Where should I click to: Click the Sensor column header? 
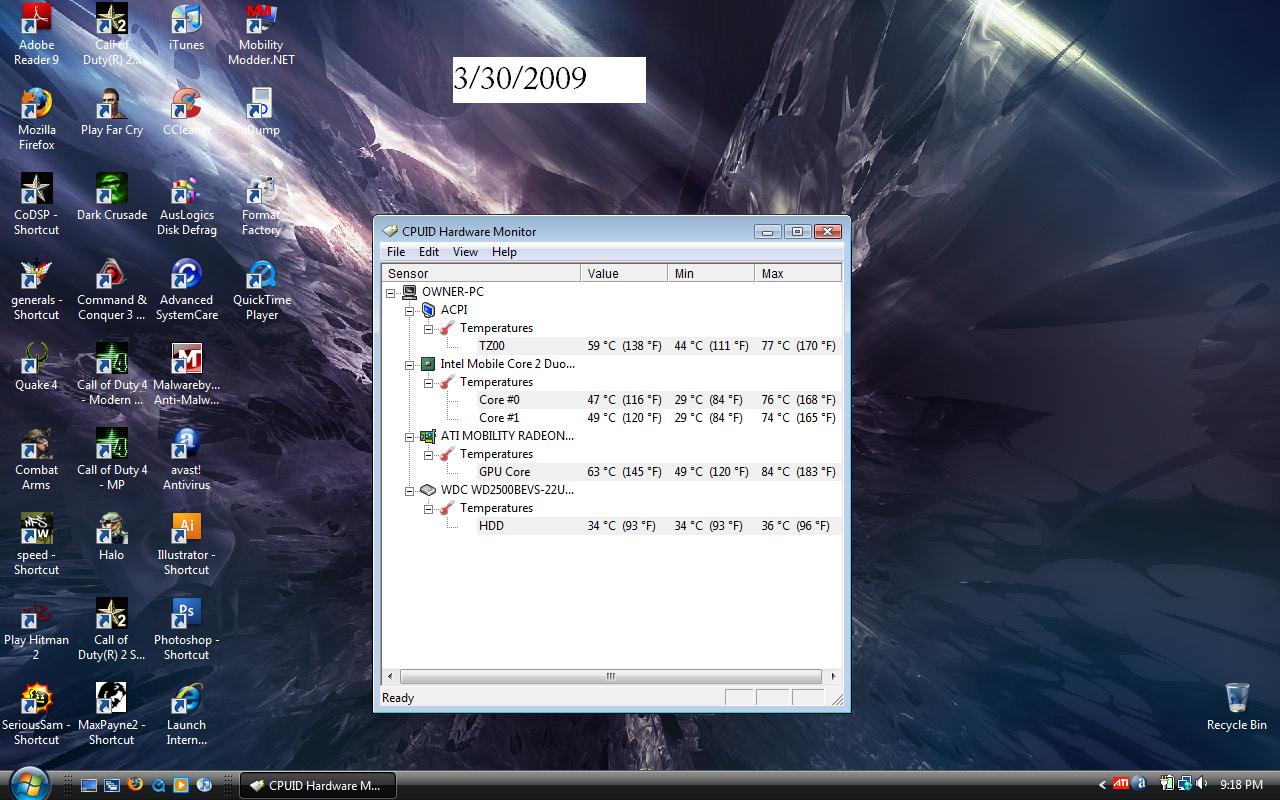point(481,273)
